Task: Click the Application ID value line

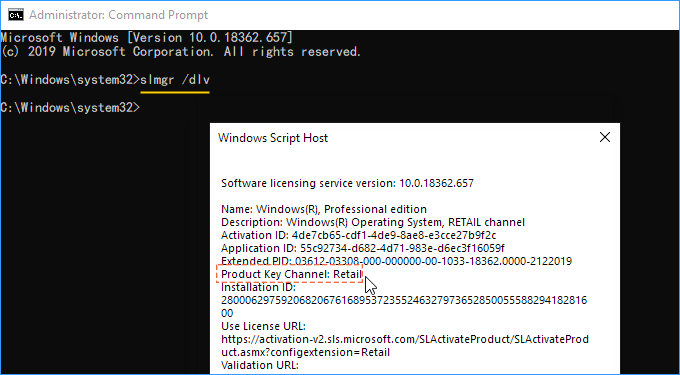Action: [363, 248]
